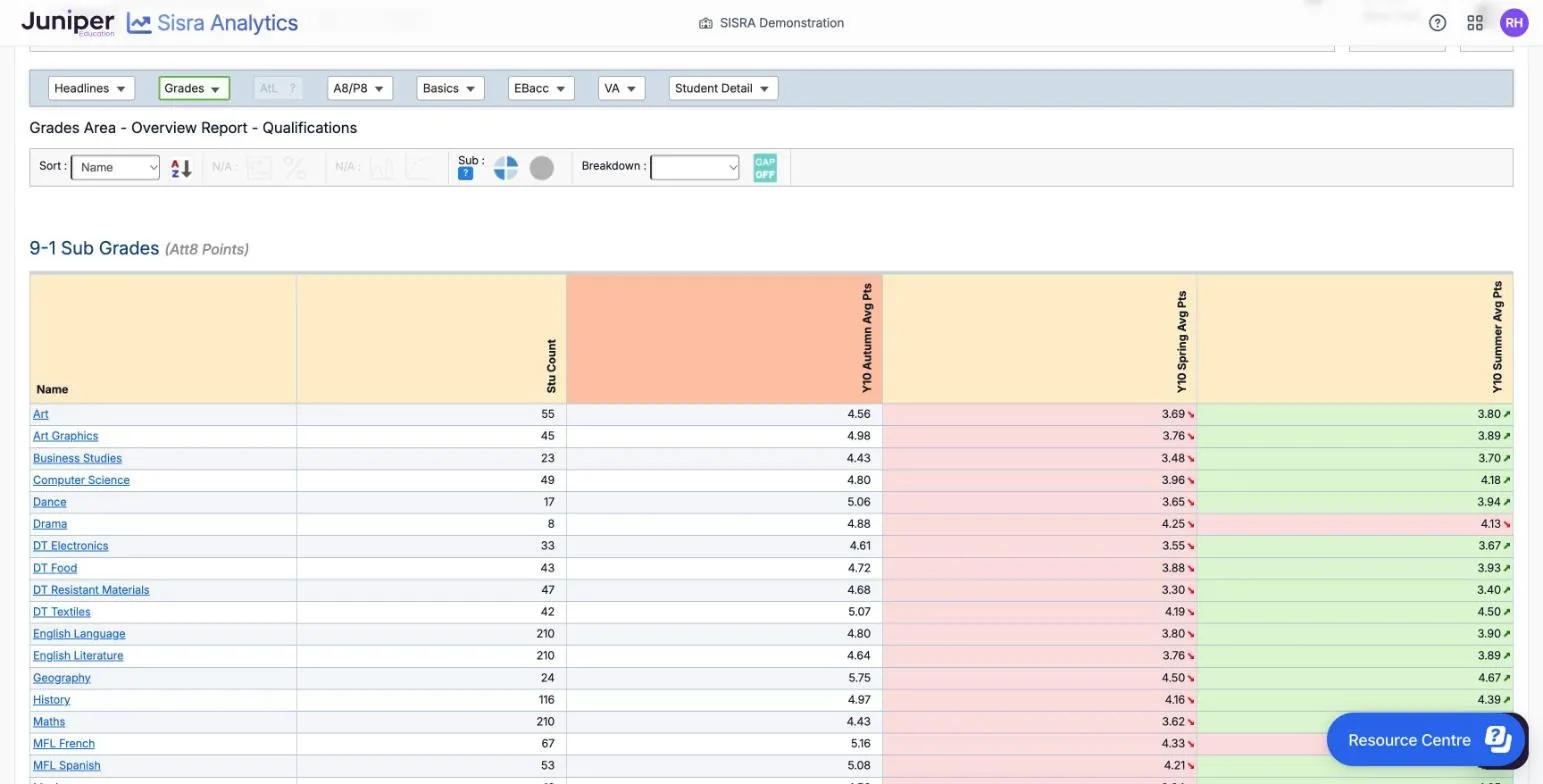Open the Drama subject link
This screenshot has height=784, width=1543.
(x=50, y=524)
